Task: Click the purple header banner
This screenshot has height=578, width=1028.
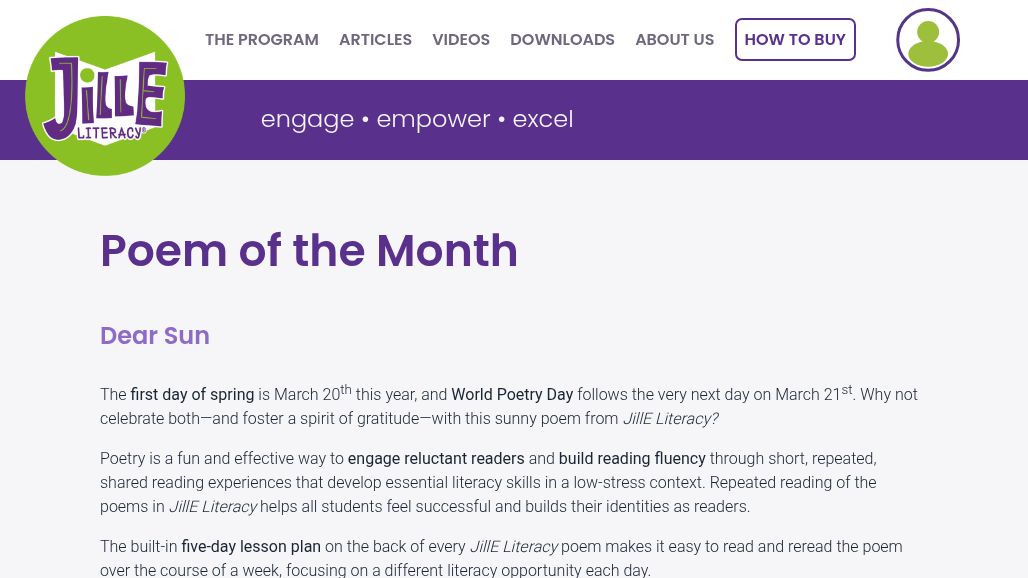Action: (x=800, y=120)
